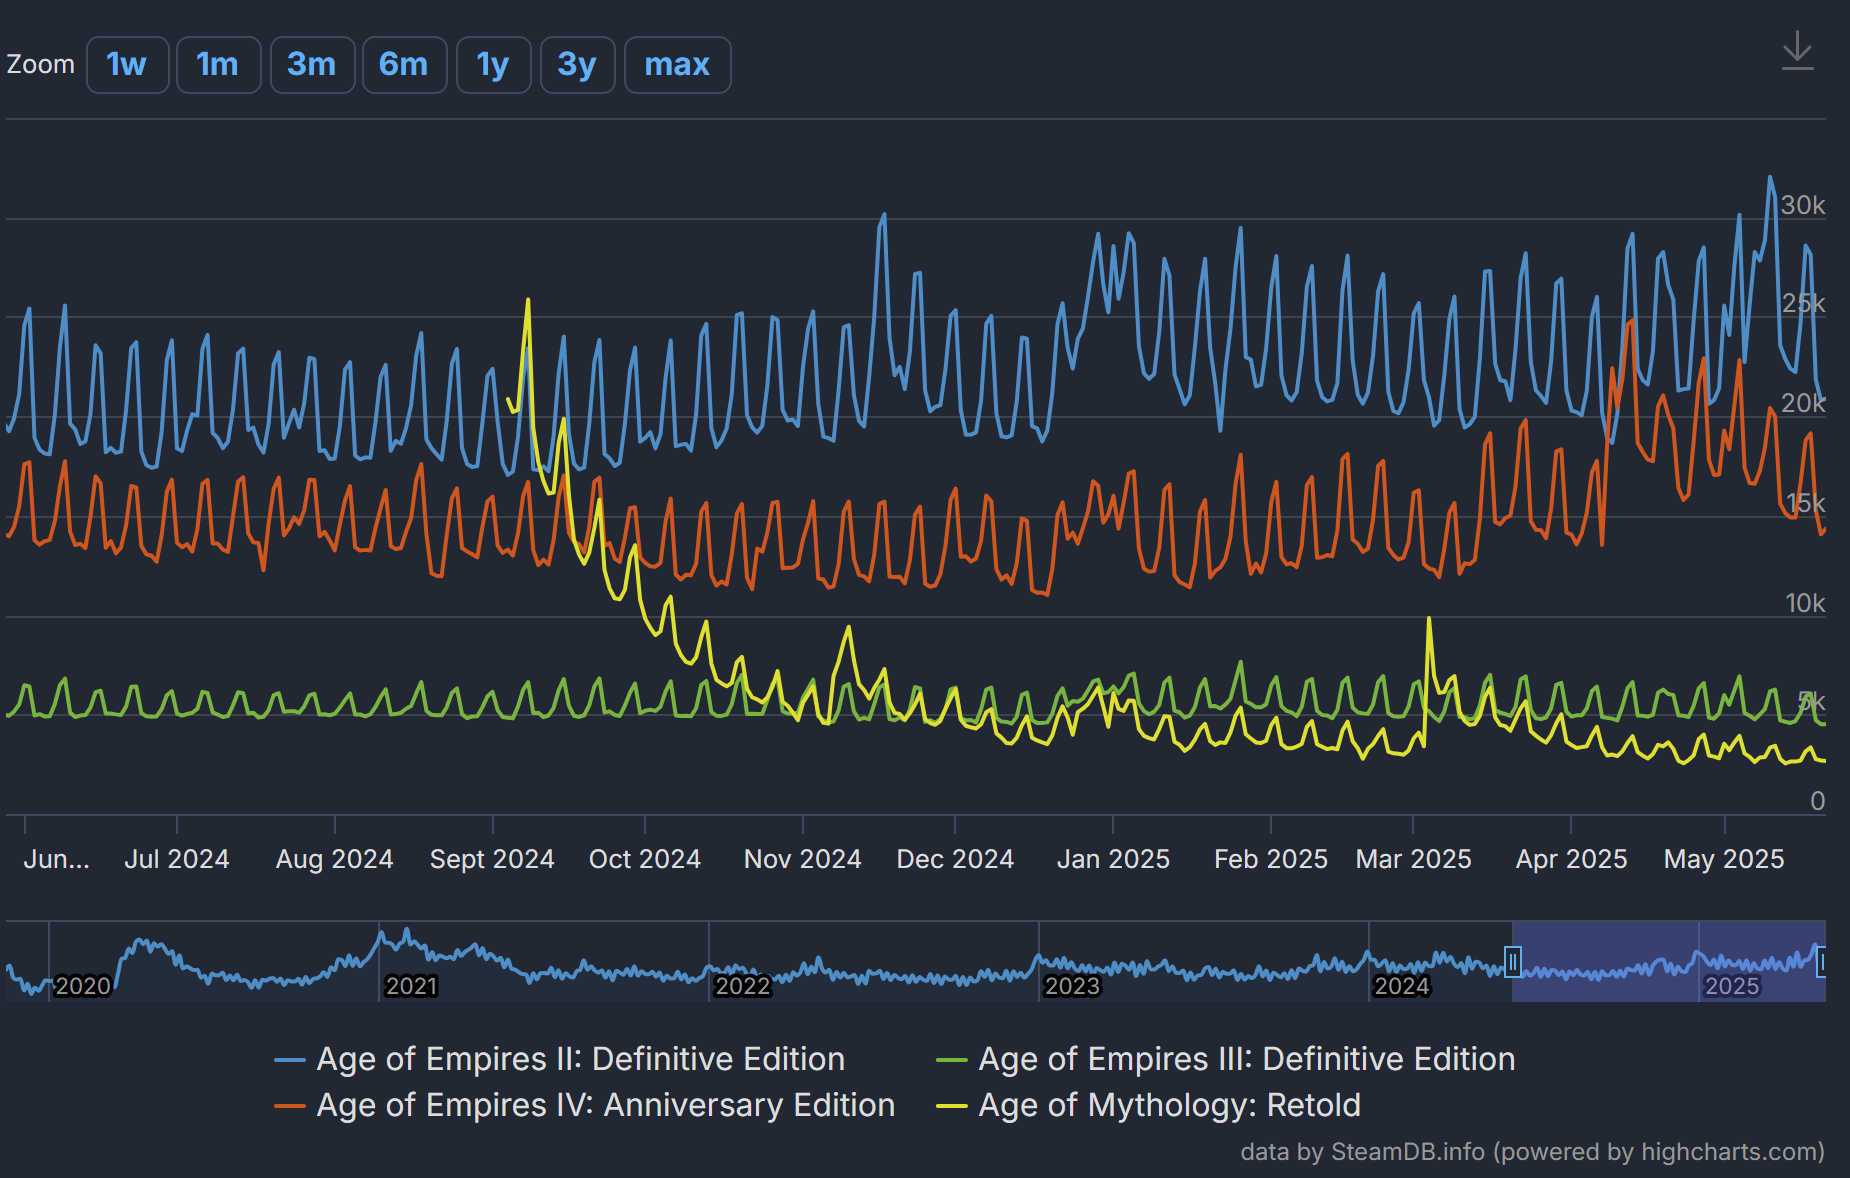Screen dimensions: 1850x1178
Task: Toggle Age of Mythology: Retold legend item
Action: coord(1169,1105)
